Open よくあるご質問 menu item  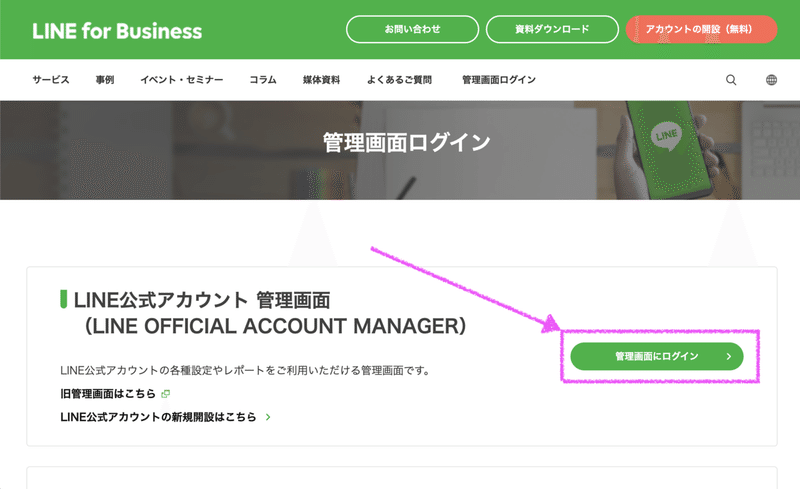[x=399, y=80]
